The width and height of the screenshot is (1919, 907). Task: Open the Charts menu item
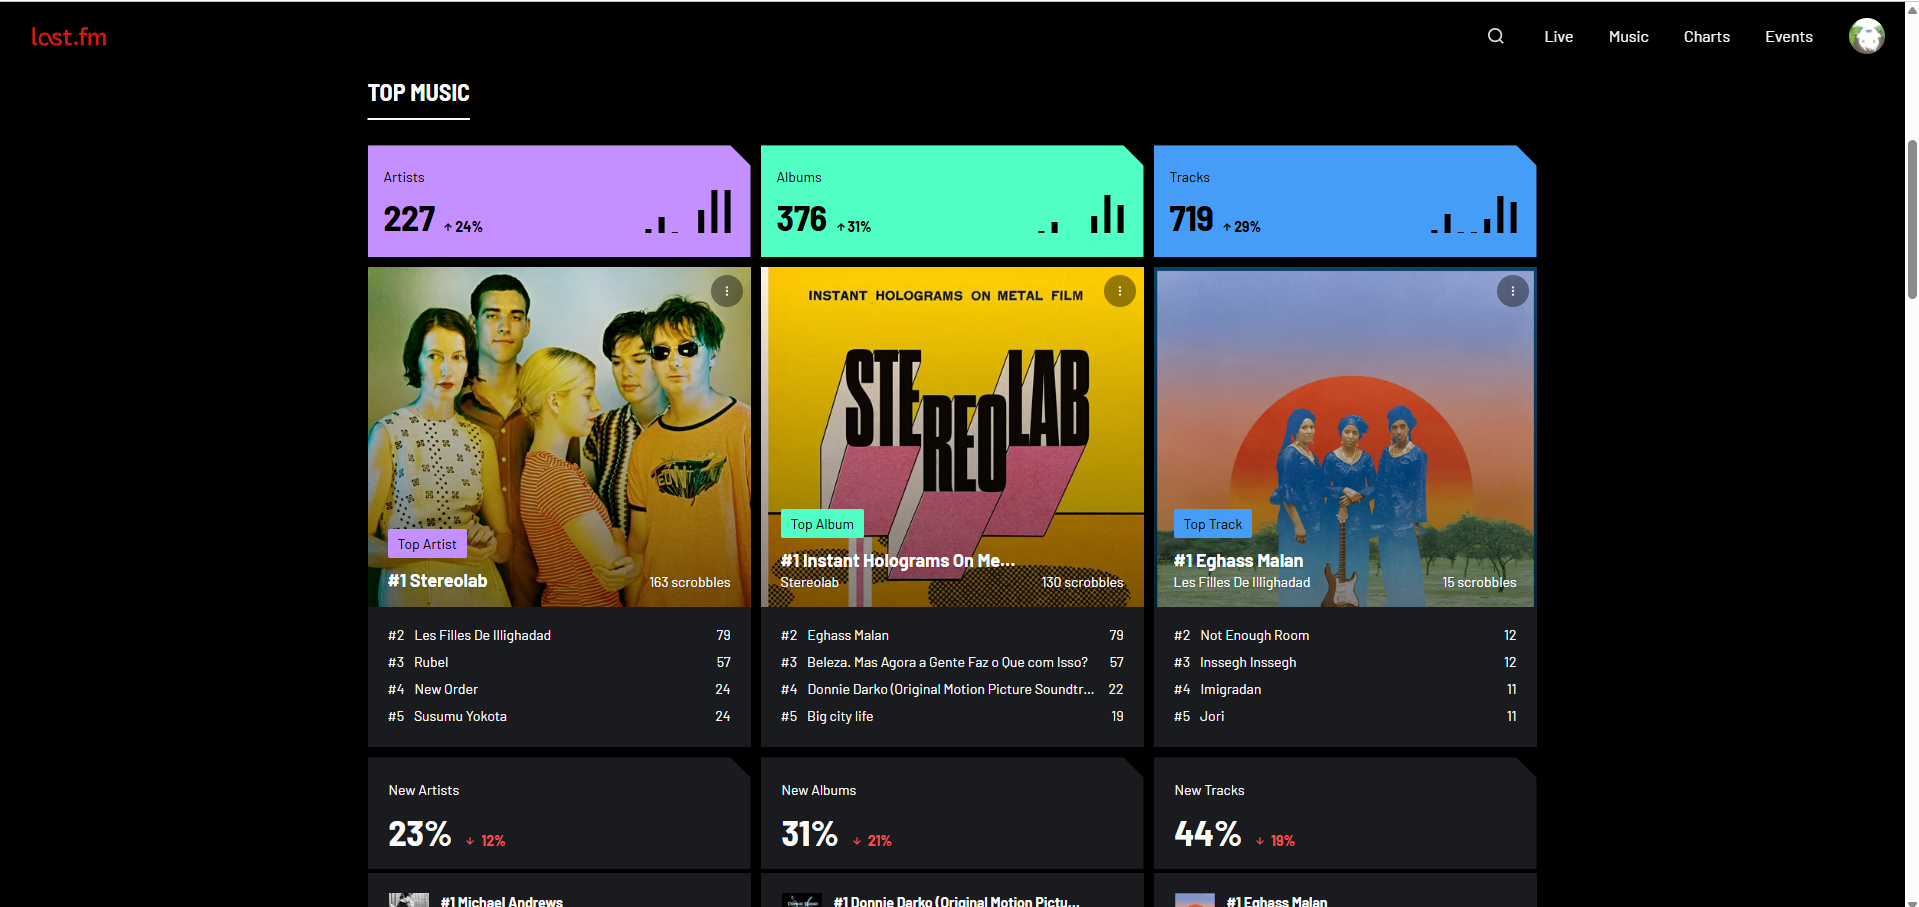click(x=1706, y=37)
